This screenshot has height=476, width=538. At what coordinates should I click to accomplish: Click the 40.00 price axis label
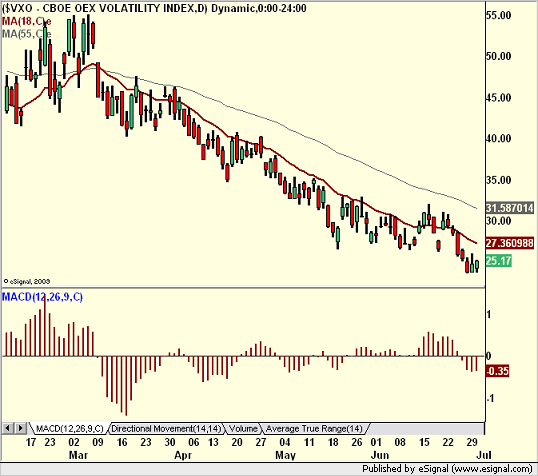[x=499, y=139]
